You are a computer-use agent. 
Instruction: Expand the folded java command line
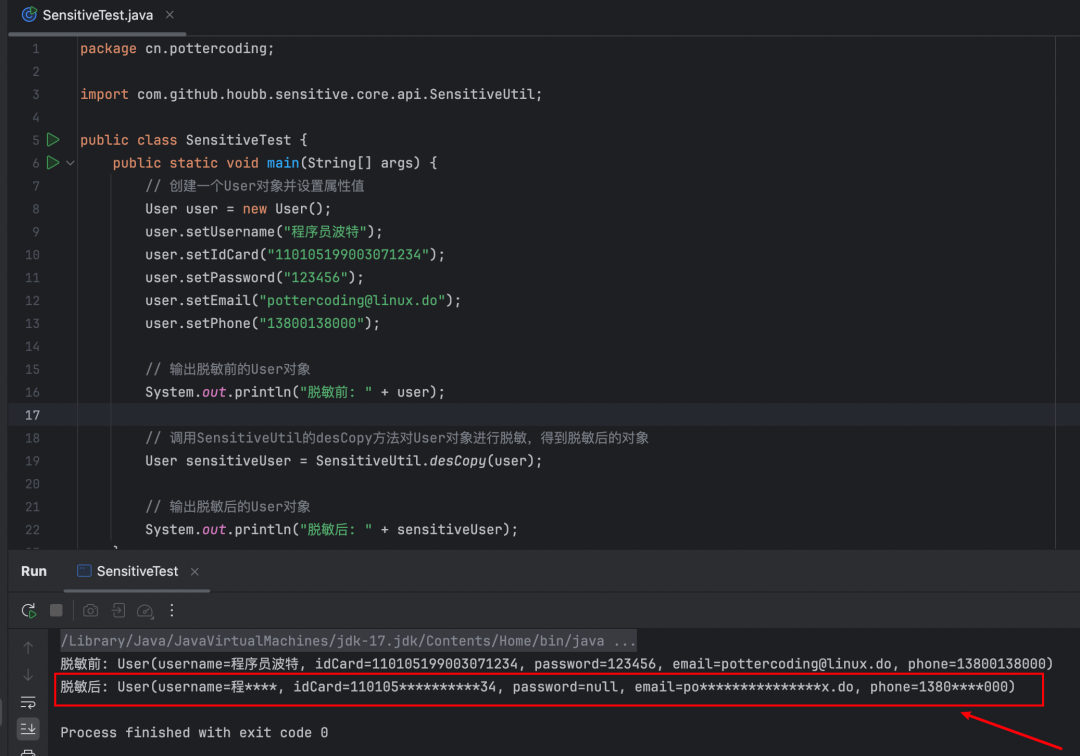coord(348,641)
